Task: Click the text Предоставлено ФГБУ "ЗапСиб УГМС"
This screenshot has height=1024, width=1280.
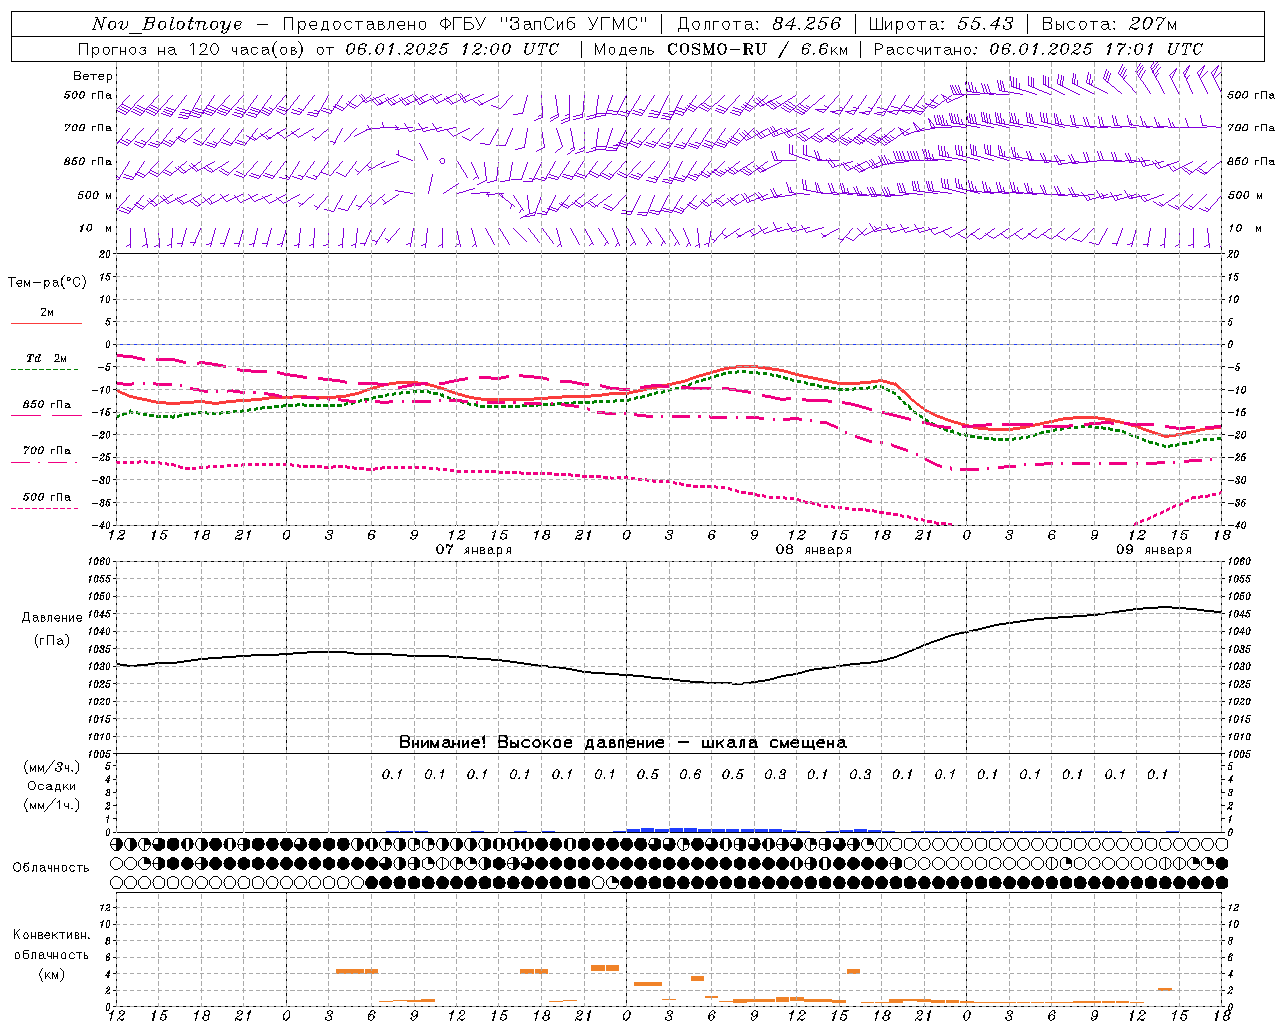Action: click(x=465, y=24)
